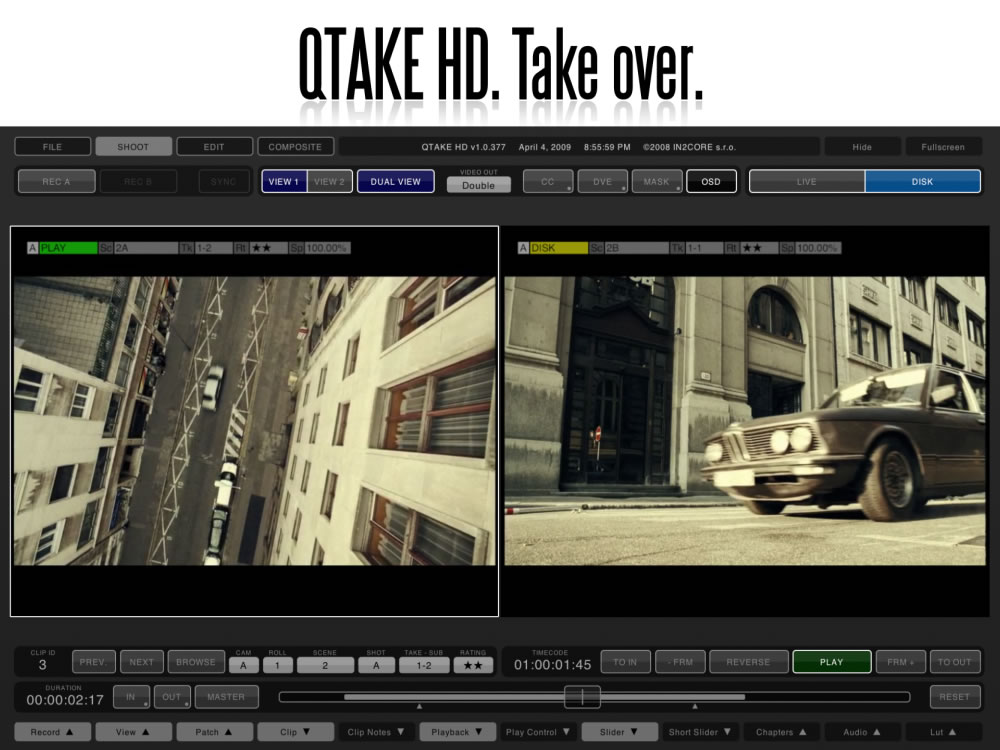The height and width of the screenshot is (750, 1000).
Task: Select the right car video view
Action: (745, 421)
